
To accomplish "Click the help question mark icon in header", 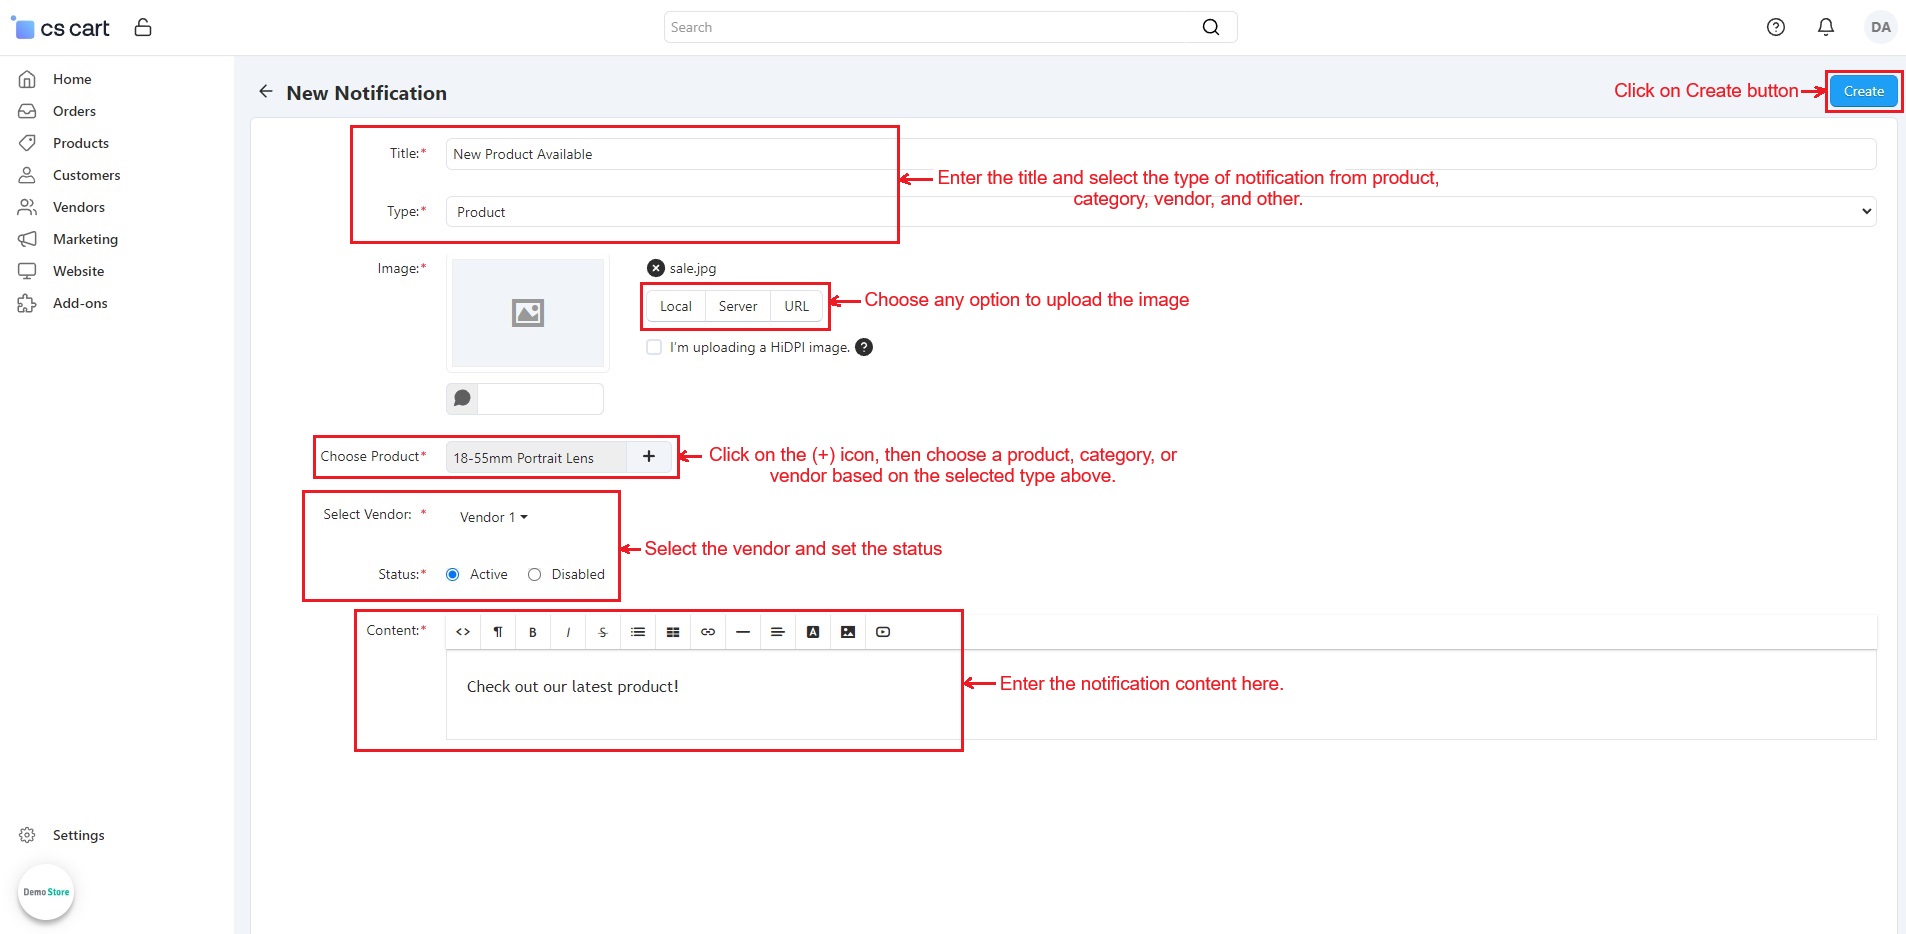I will coord(1775,27).
